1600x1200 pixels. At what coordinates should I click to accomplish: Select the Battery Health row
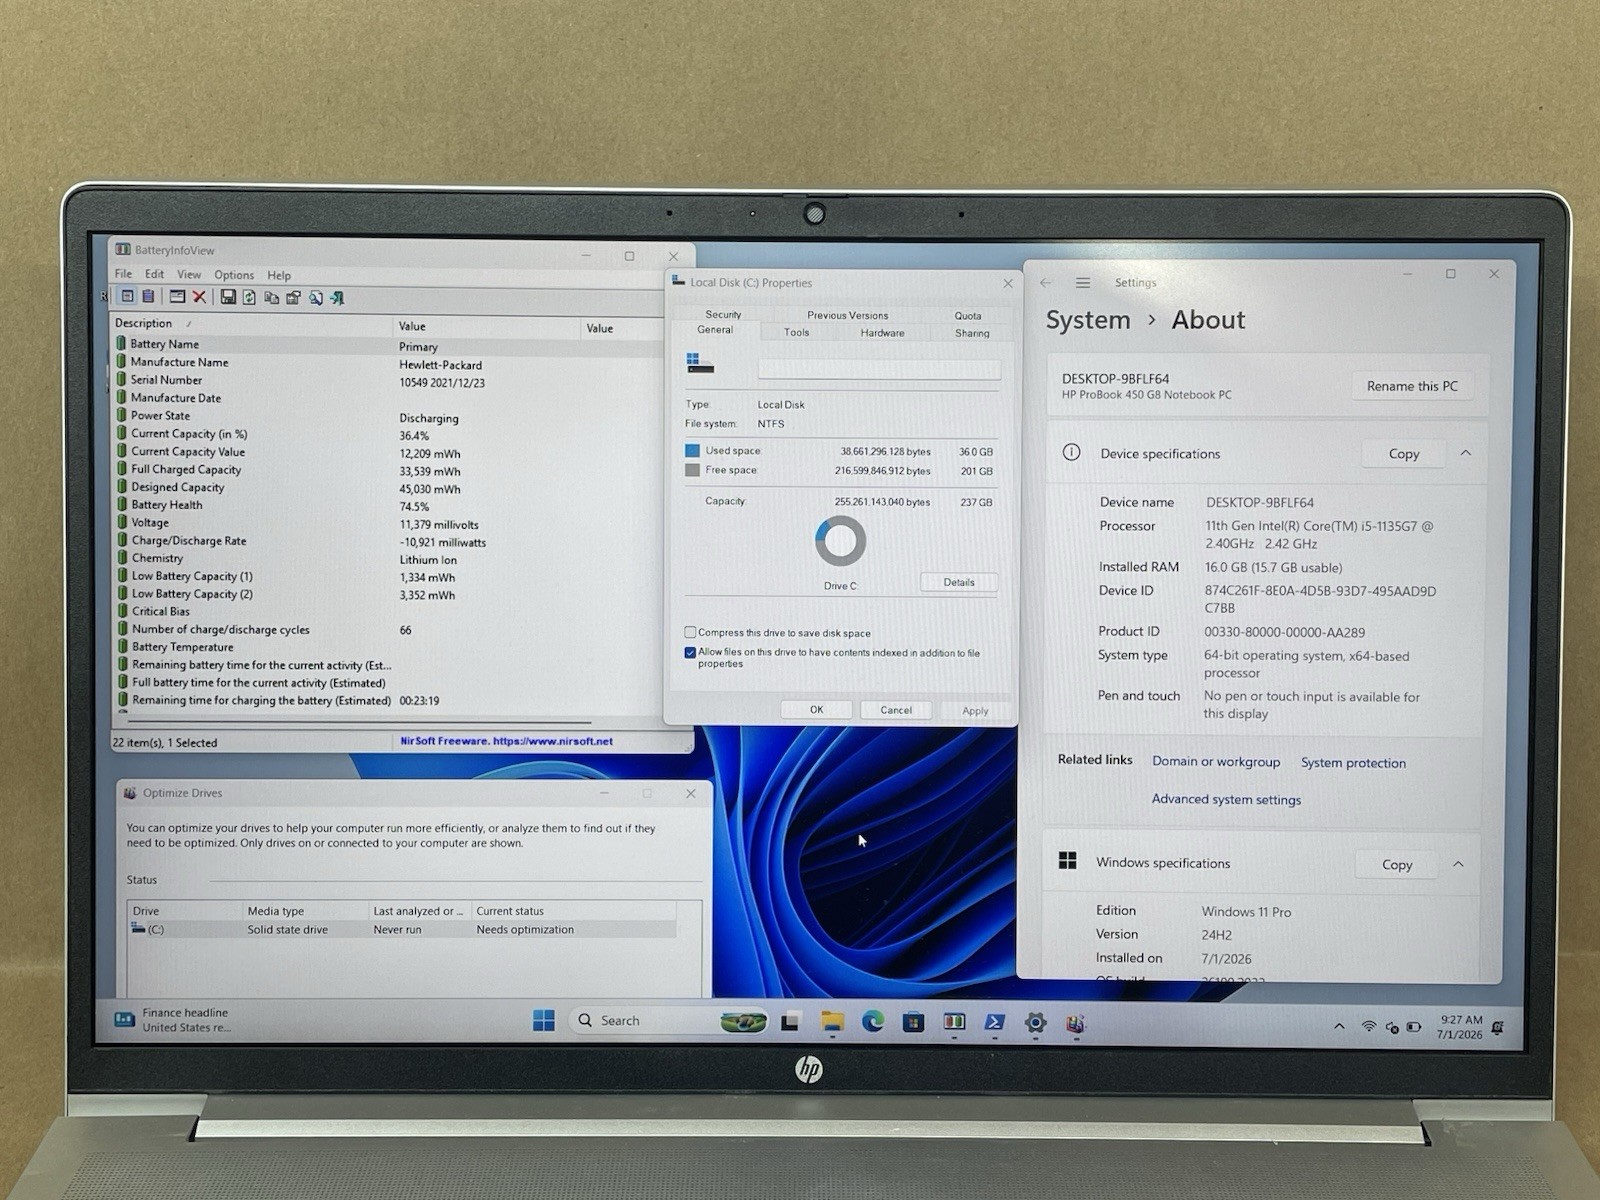click(x=386, y=505)
